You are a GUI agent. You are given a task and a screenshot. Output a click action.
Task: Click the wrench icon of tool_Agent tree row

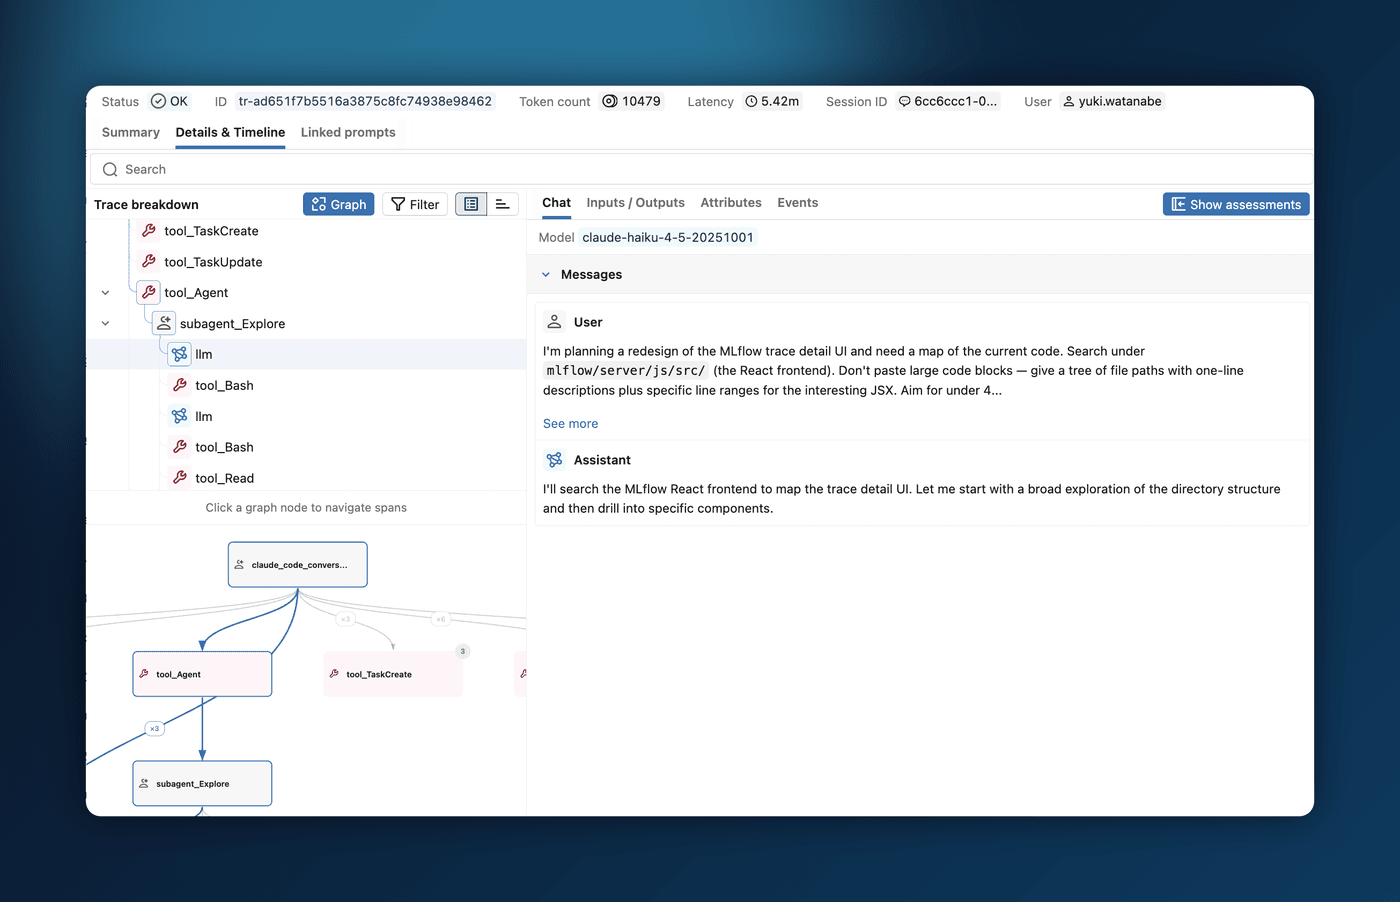point(148,293)
